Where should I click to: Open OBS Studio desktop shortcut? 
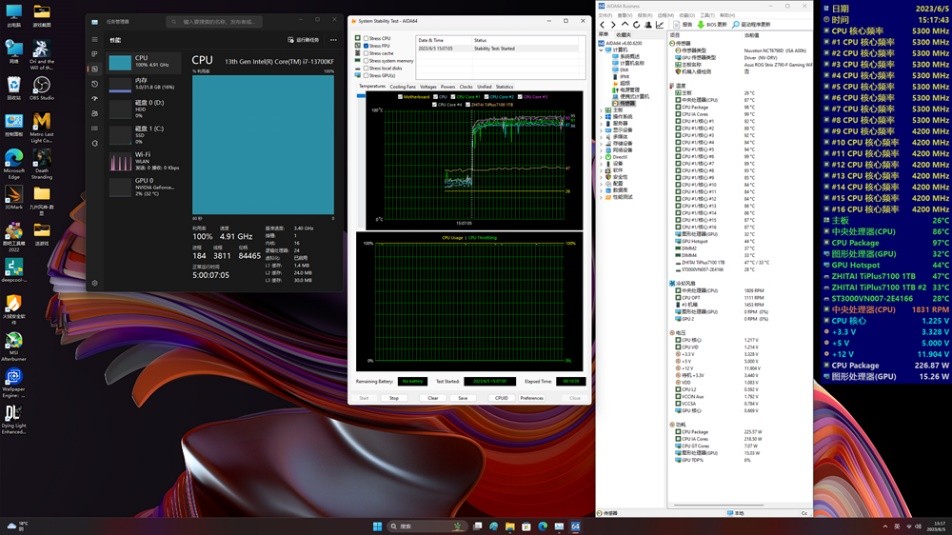tap(42, 86)
